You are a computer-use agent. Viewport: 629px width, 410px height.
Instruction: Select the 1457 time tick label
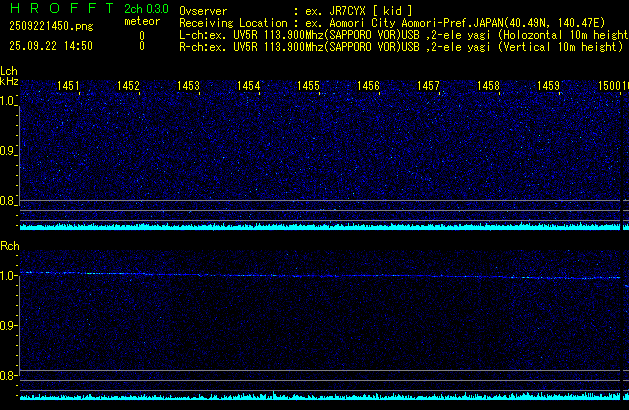click(428, 87)
